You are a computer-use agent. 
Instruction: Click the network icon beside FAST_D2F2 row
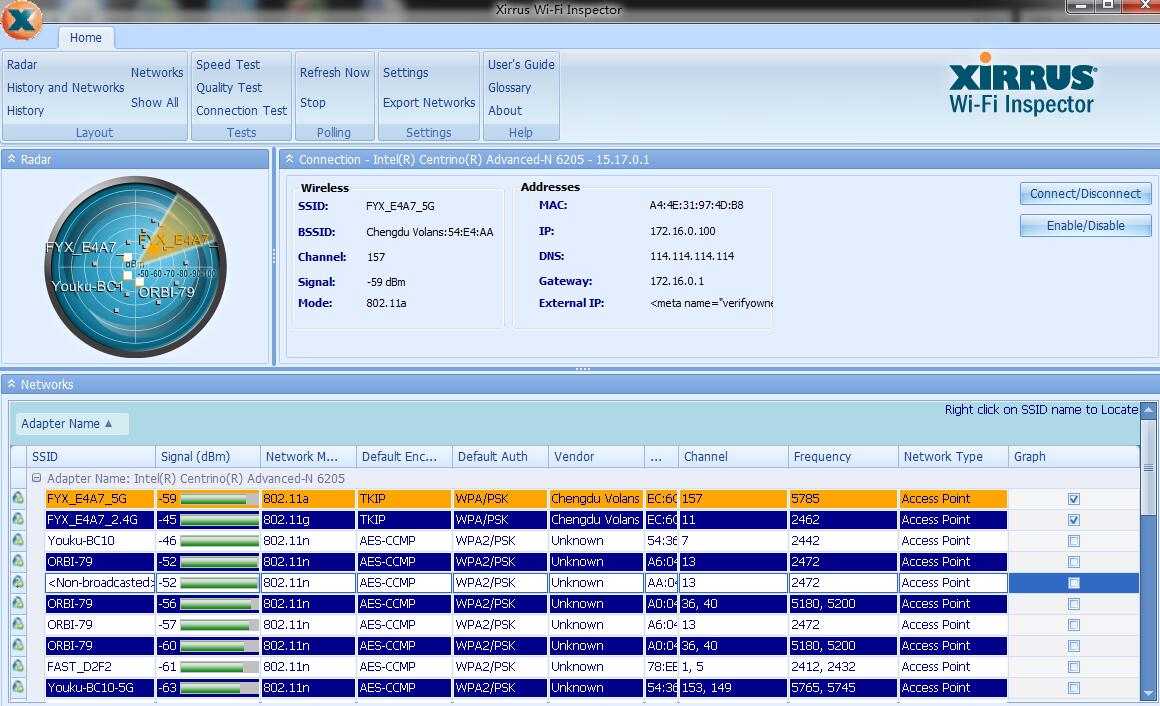click(18, 666)
